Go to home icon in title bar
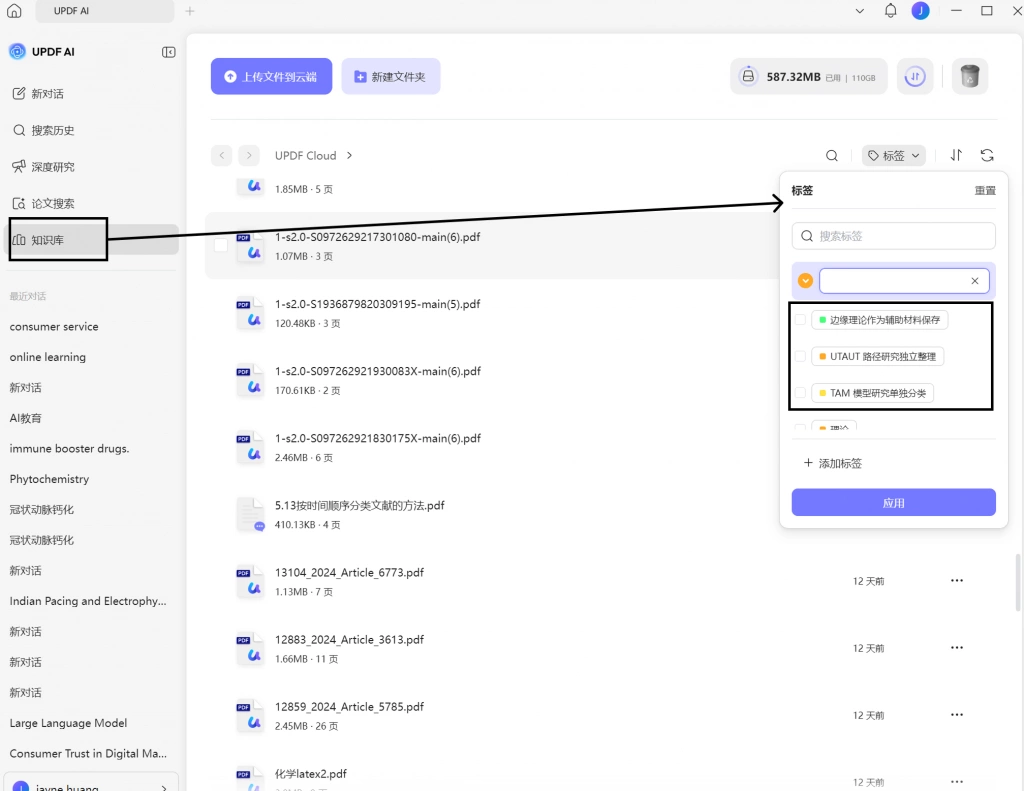Viewport: 1024px width, 791px height. click(x=14, y=10)
